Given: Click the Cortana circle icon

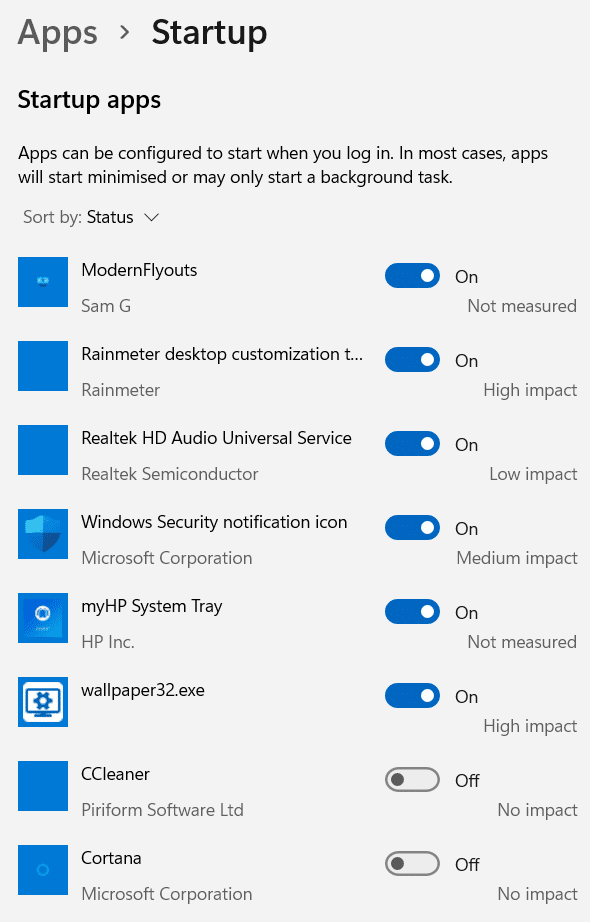Looking at the screenshot, I should [43, 870].
